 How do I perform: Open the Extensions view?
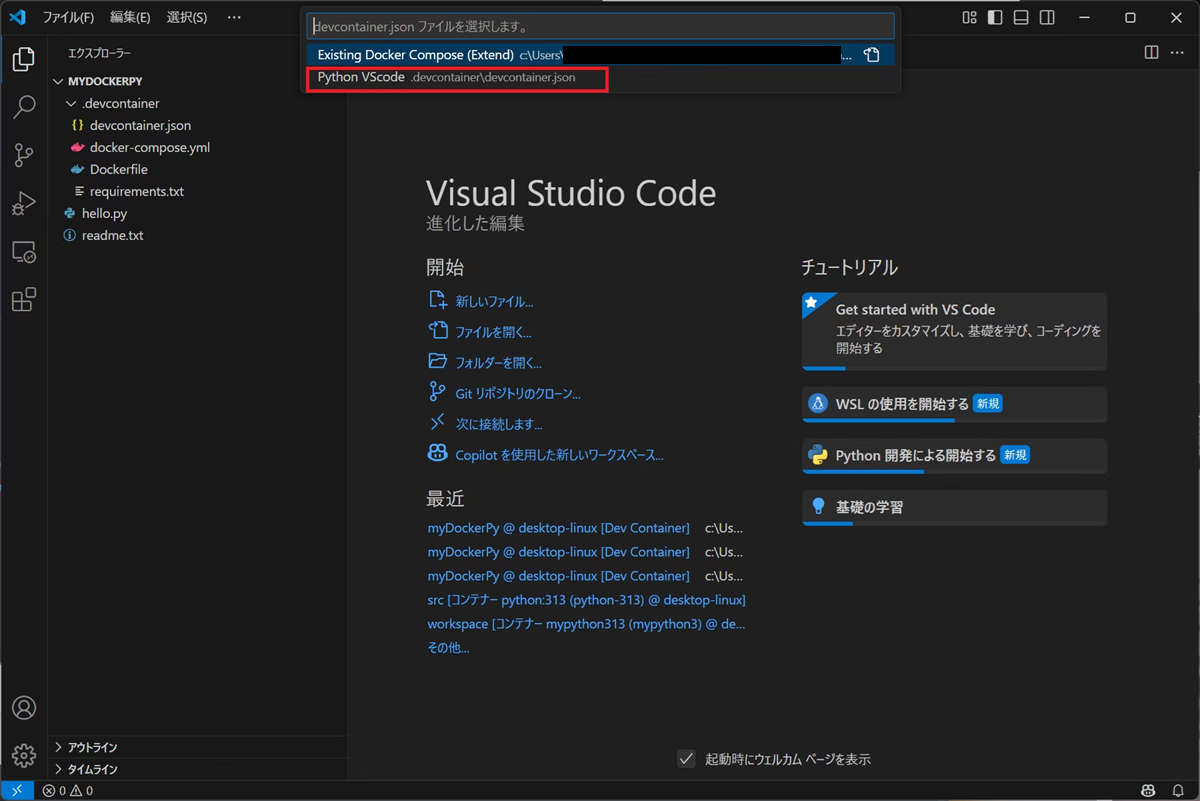(x=24, y=299)
